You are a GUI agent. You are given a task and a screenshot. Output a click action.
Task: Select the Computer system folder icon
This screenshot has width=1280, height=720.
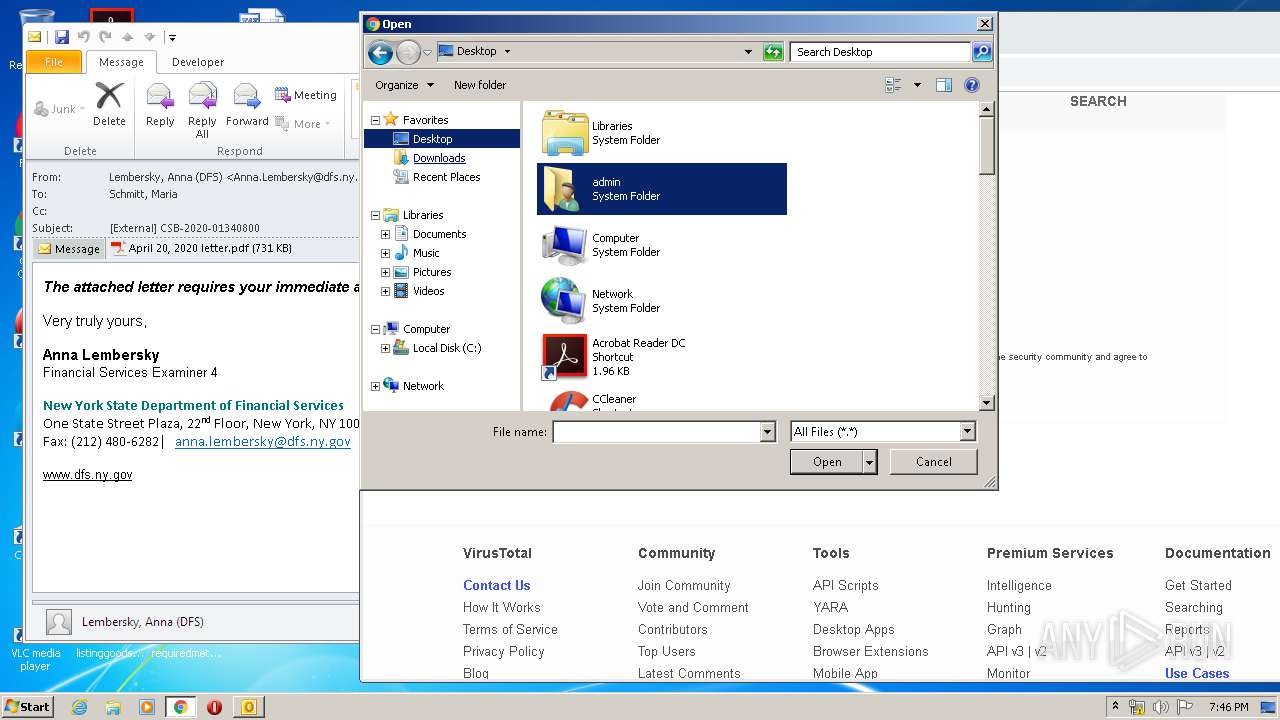pos(565,245)
